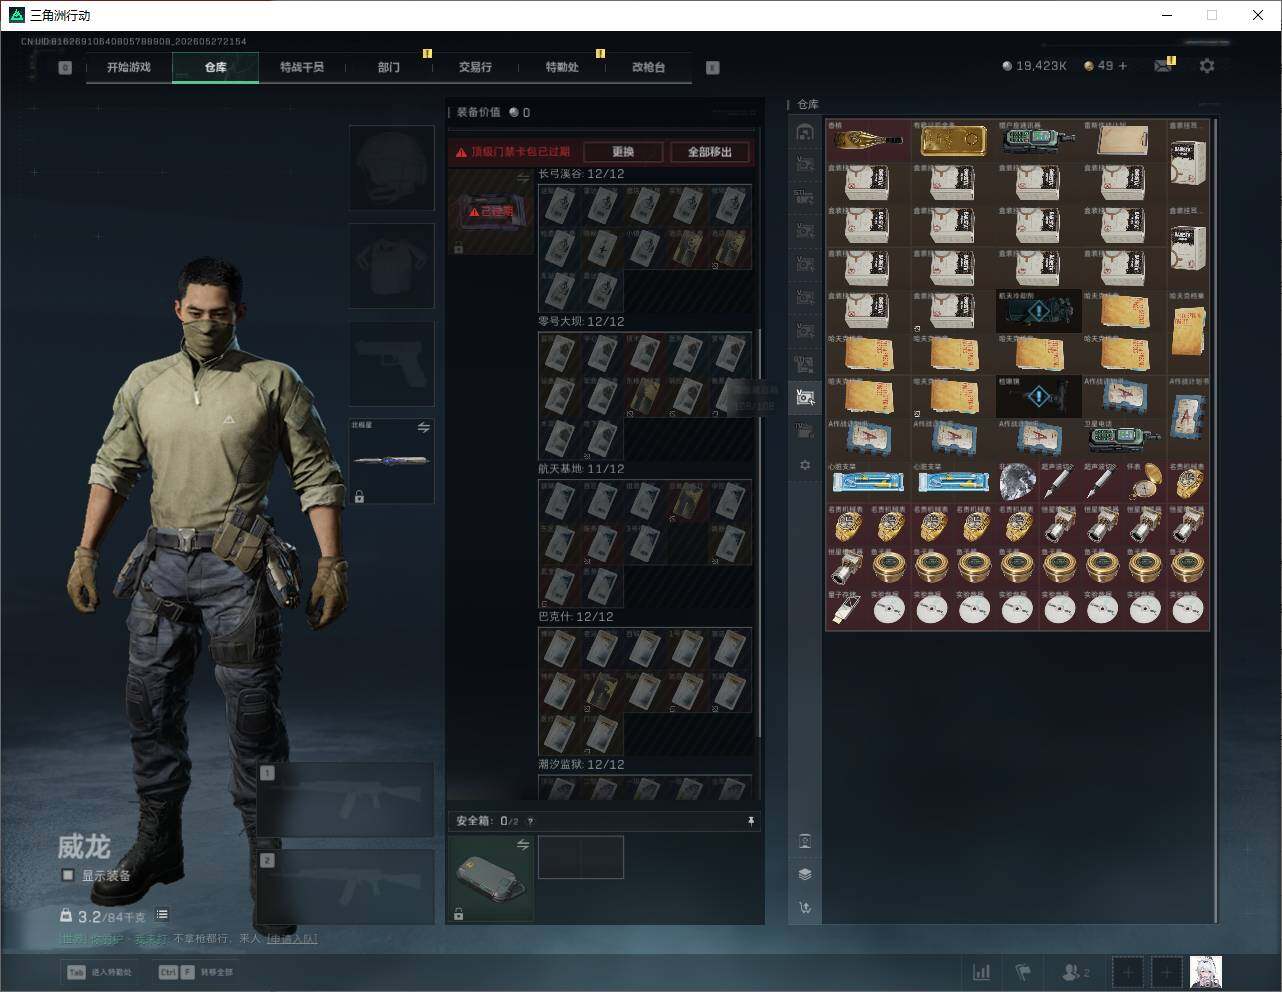The width and height of the screenshot is (1282, 992).
Task: Select secondary weapon slot 2
Action: click(x=346, y=886)
